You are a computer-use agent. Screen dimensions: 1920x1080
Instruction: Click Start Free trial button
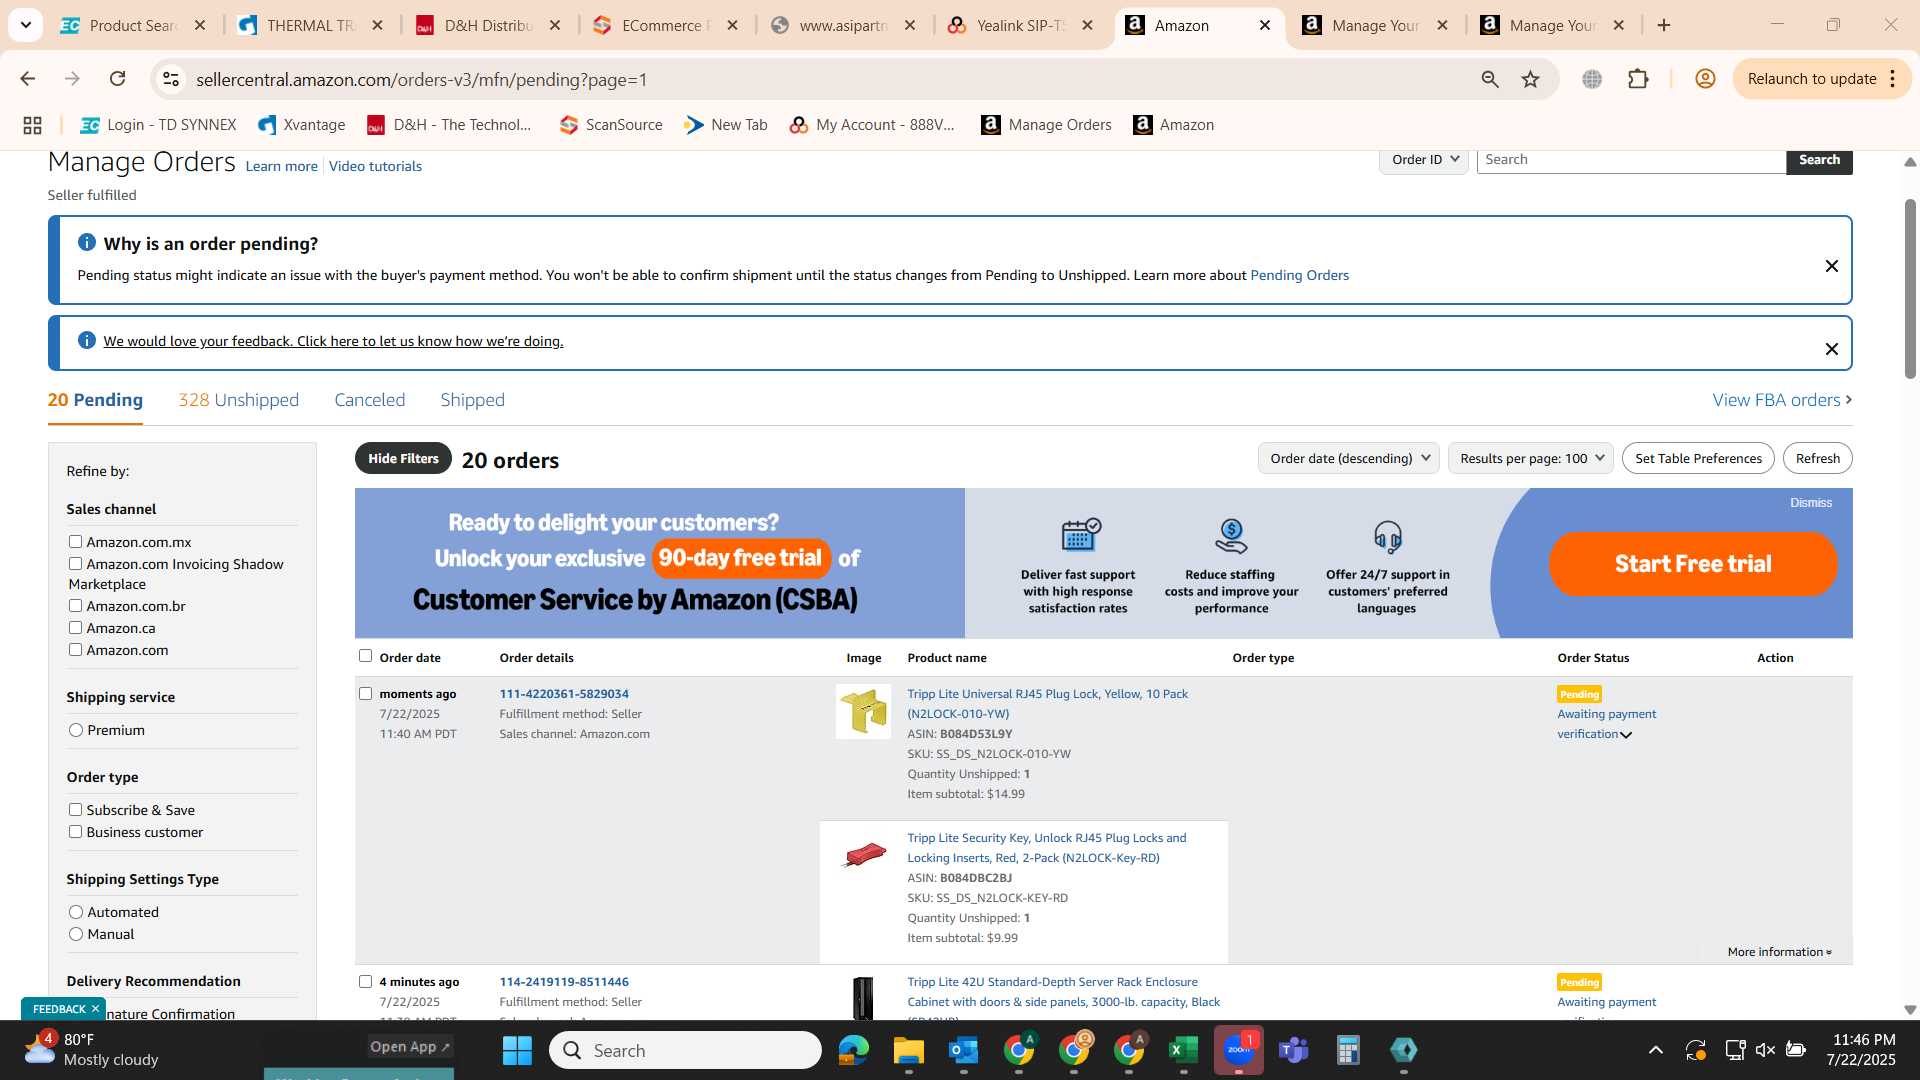point(1693,564)
